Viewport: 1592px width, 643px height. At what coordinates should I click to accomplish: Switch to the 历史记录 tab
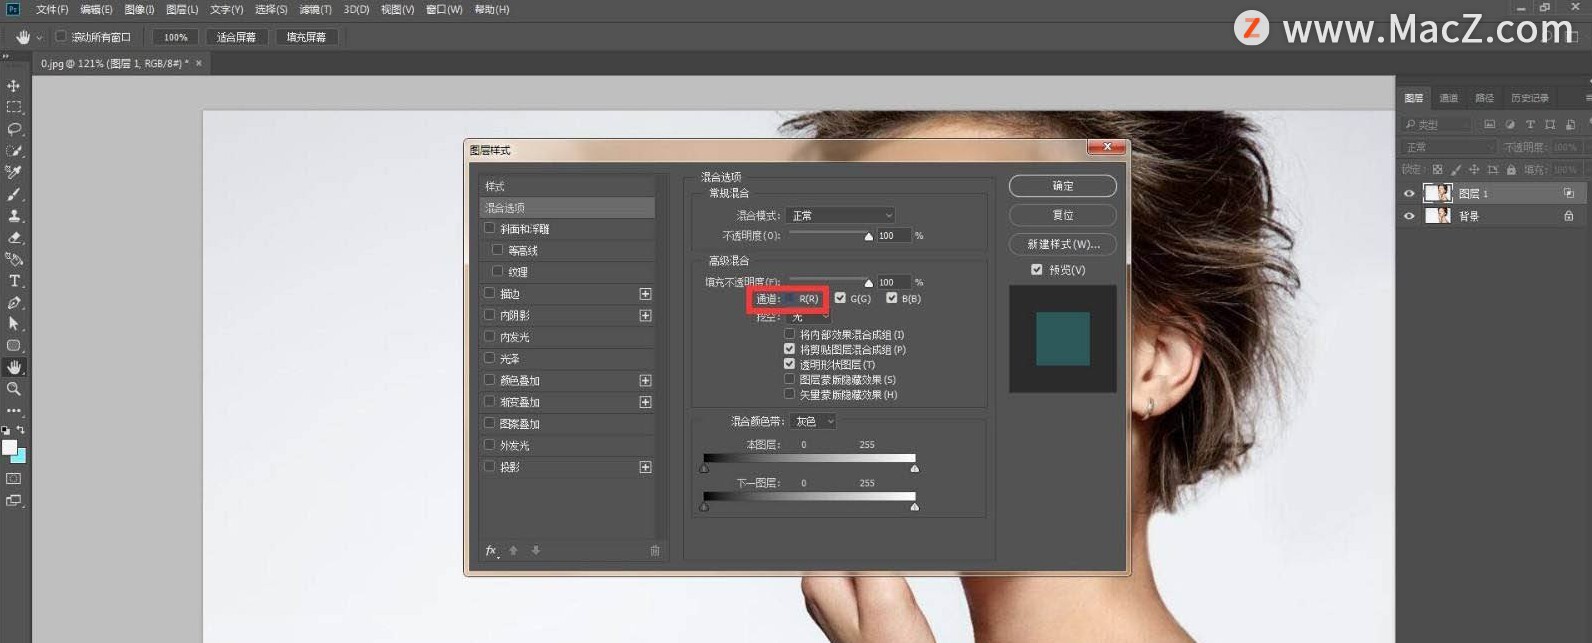tap(1529, 98)
